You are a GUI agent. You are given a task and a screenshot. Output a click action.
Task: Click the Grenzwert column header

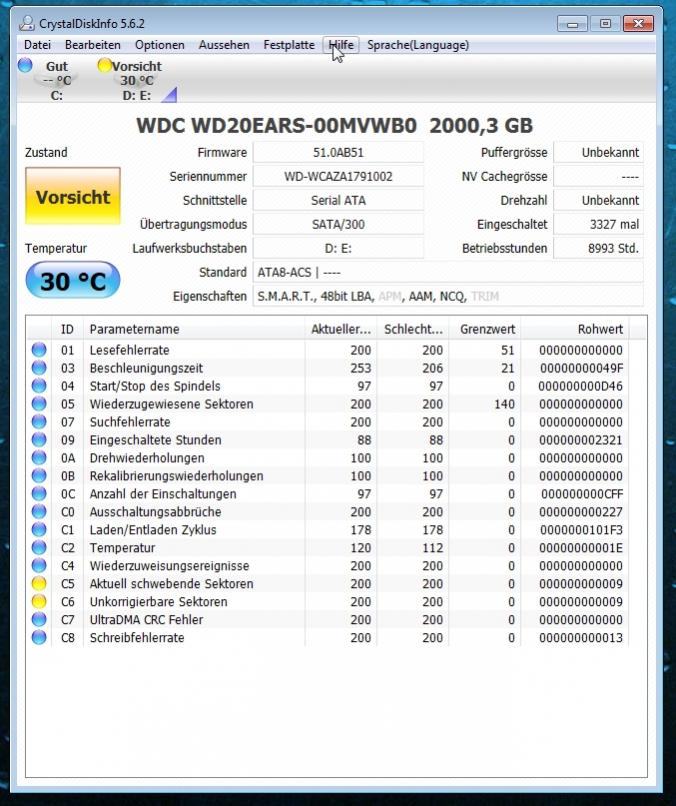click(x=485, y=329)
